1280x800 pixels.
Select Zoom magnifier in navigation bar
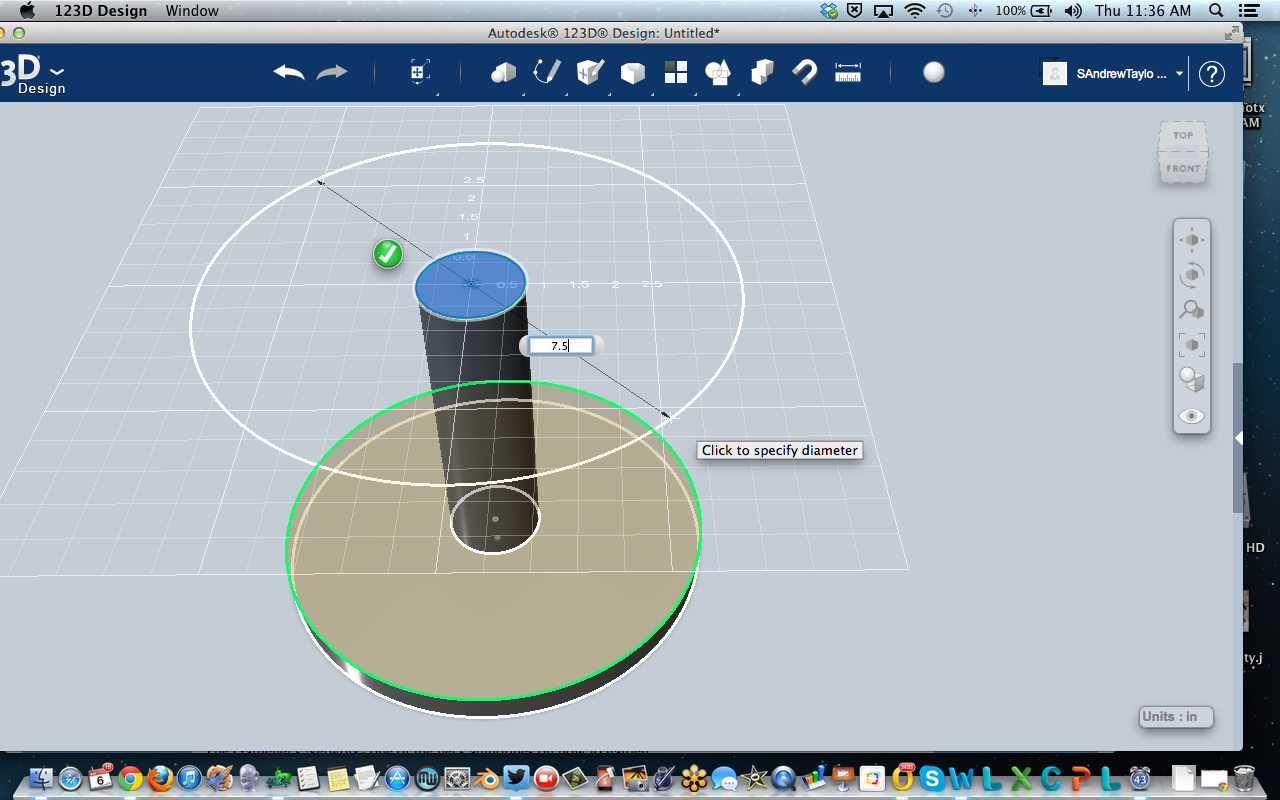pos(1191,310)
